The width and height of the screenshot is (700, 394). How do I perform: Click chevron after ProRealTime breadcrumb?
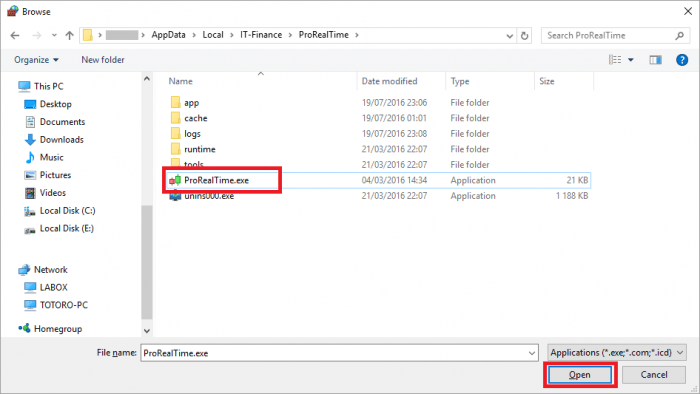tap(357, 35)
